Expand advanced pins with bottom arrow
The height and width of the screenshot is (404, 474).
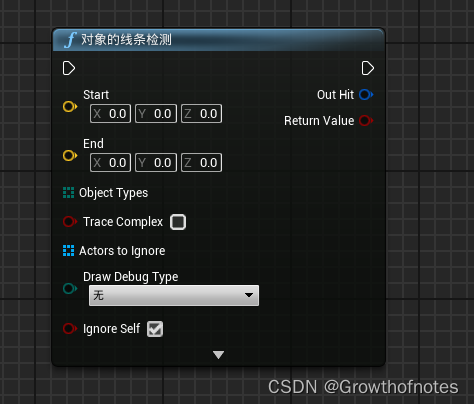218,355
